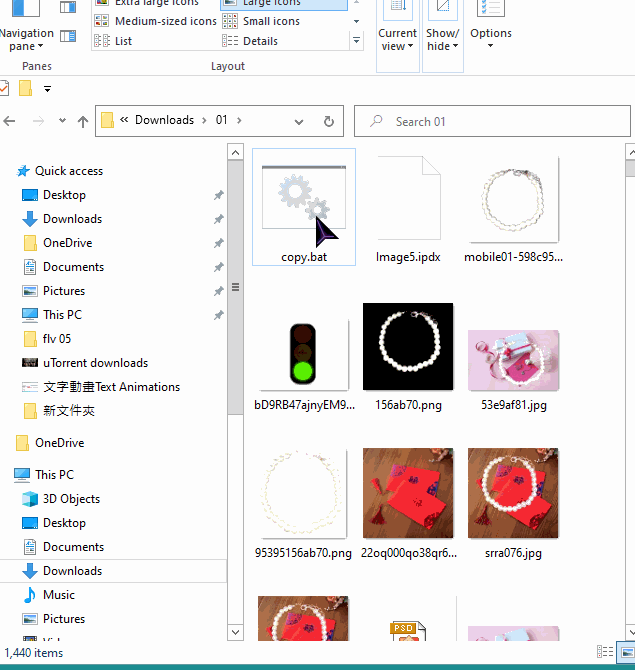Go up one folder level

pyautogui.click(x=83, y=122)
